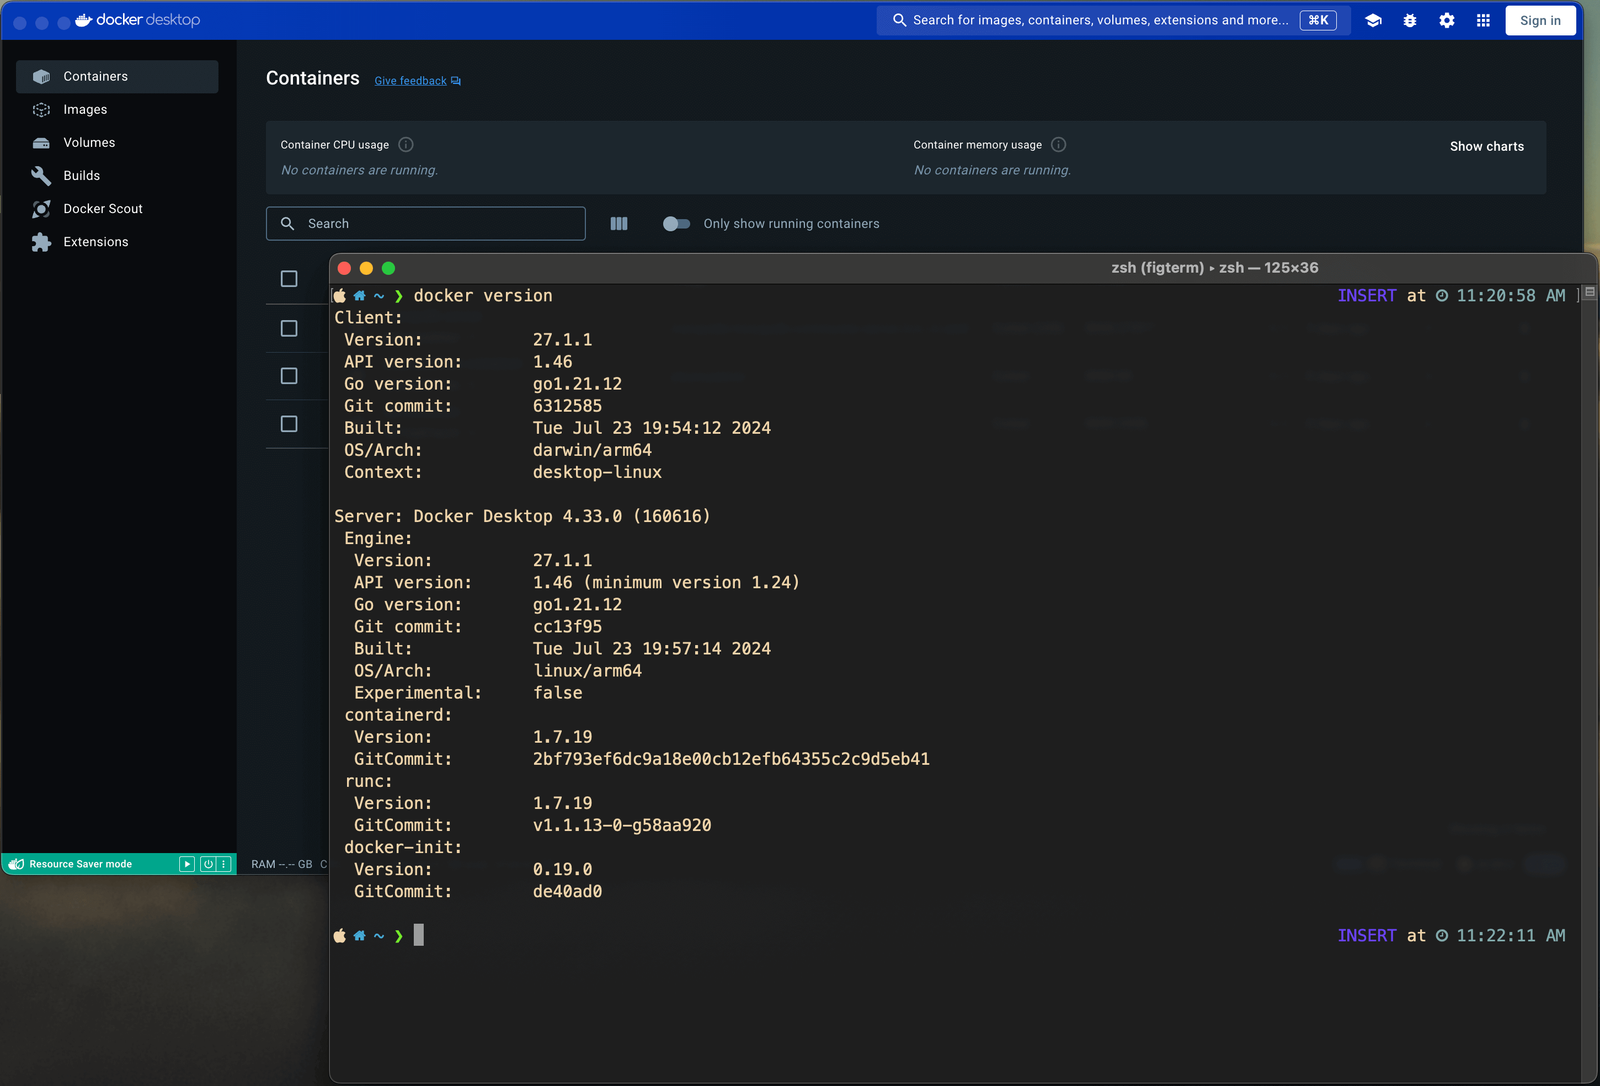Screen dimensions: 1600x1086
Task: Enable Only show running containers
Action: 677,224
